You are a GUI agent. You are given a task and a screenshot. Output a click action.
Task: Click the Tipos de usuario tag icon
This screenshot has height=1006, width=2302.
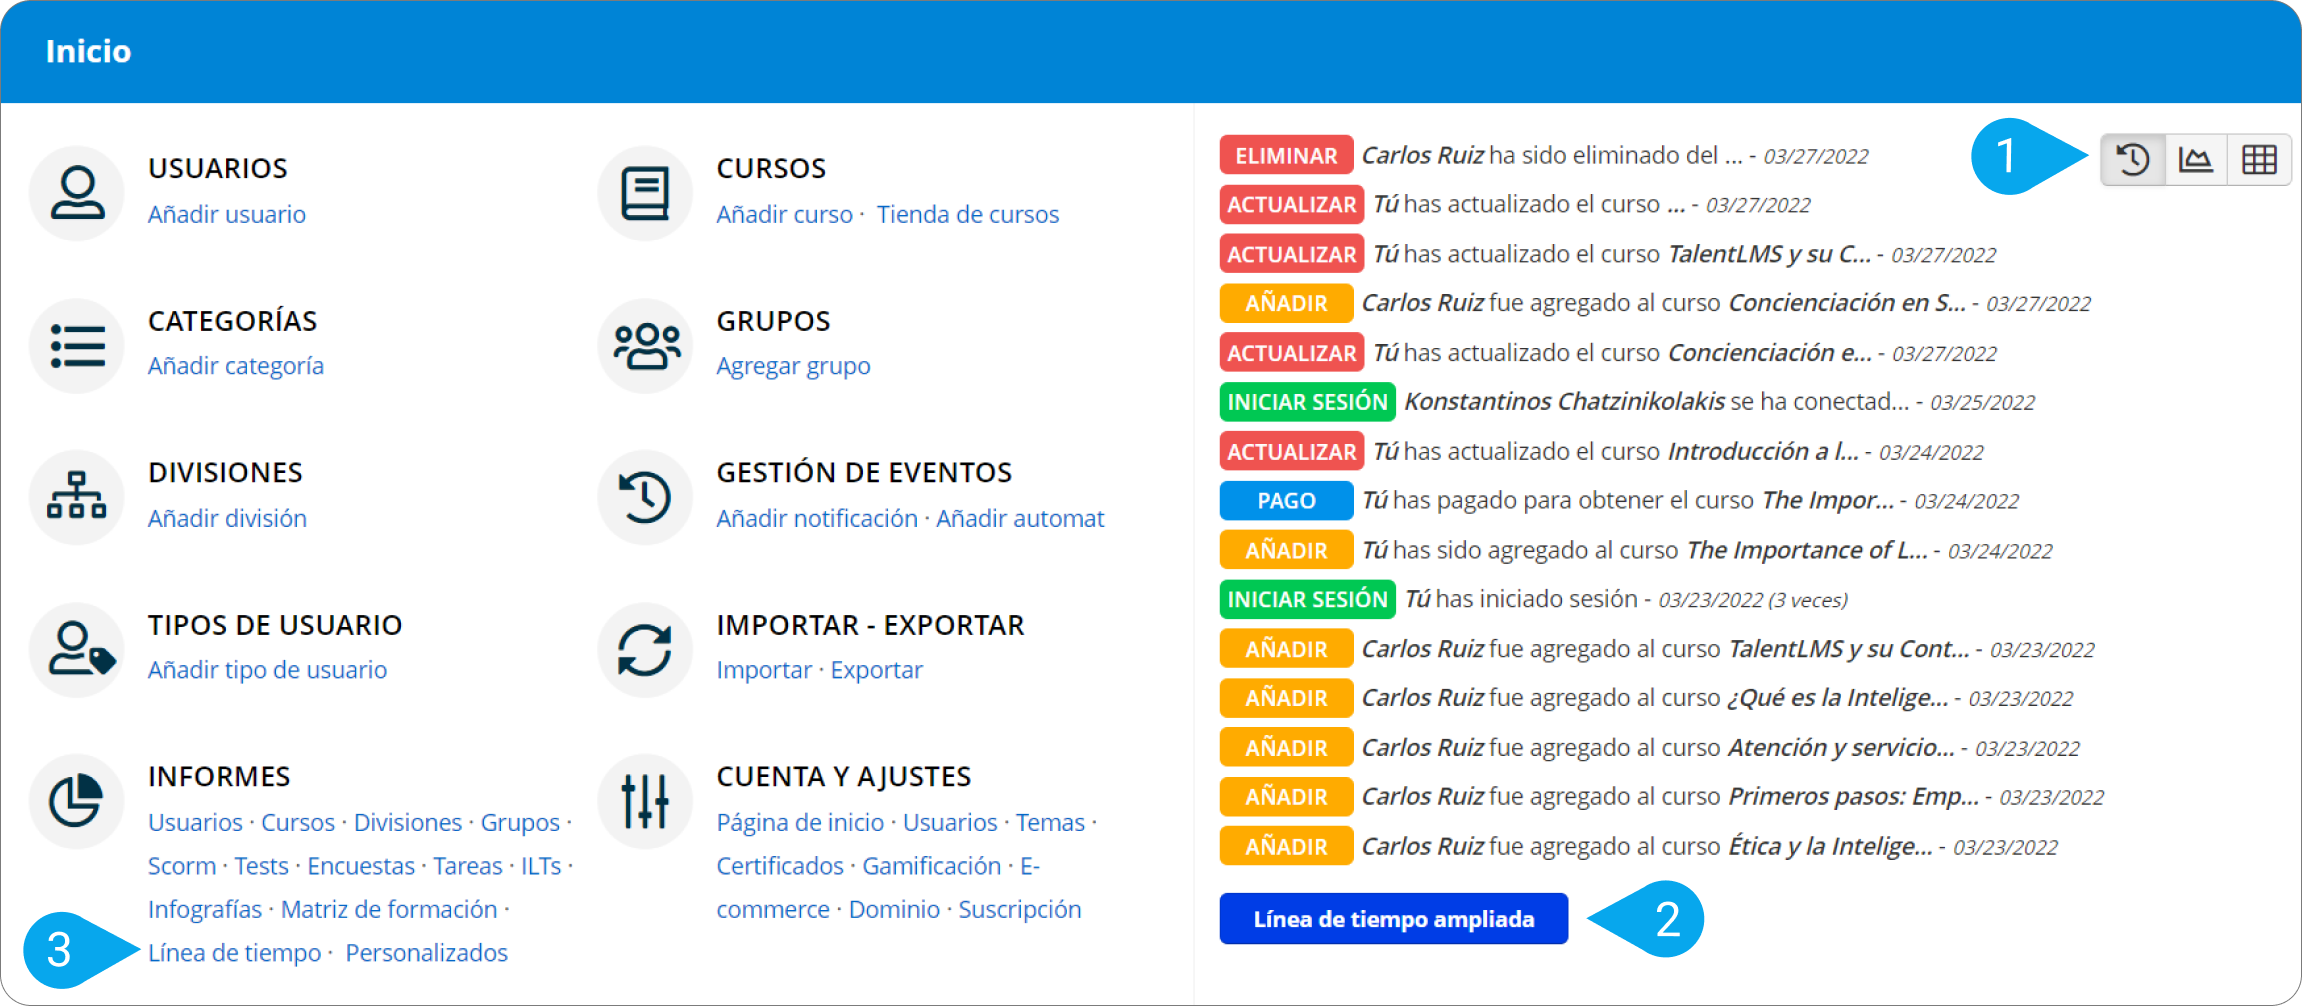77,650
